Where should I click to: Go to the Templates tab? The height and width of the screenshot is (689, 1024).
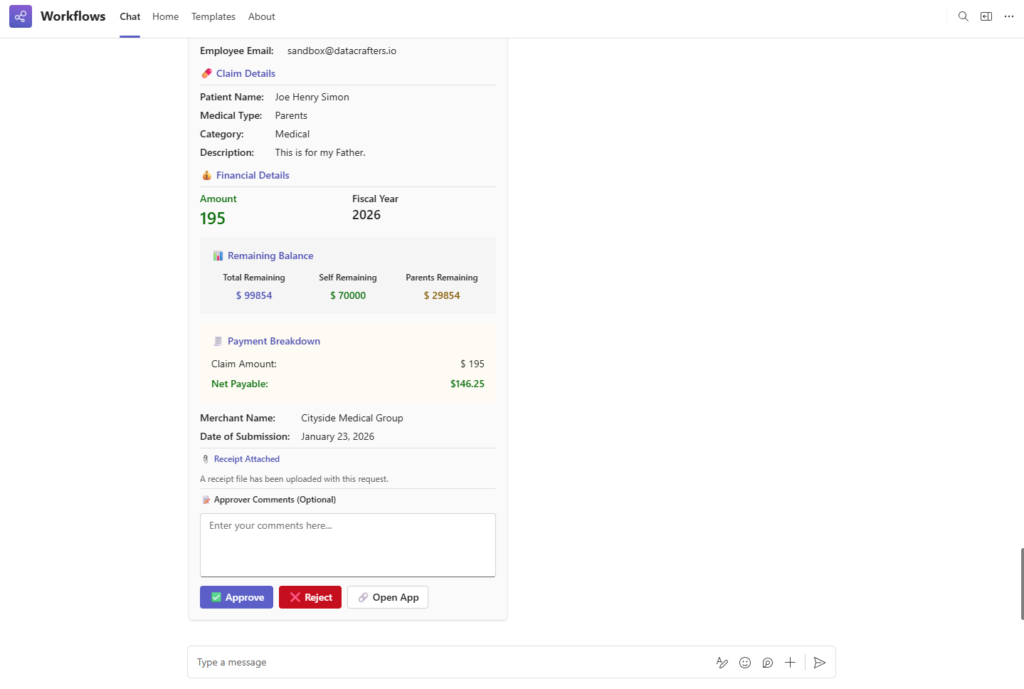tap(213, 17)
